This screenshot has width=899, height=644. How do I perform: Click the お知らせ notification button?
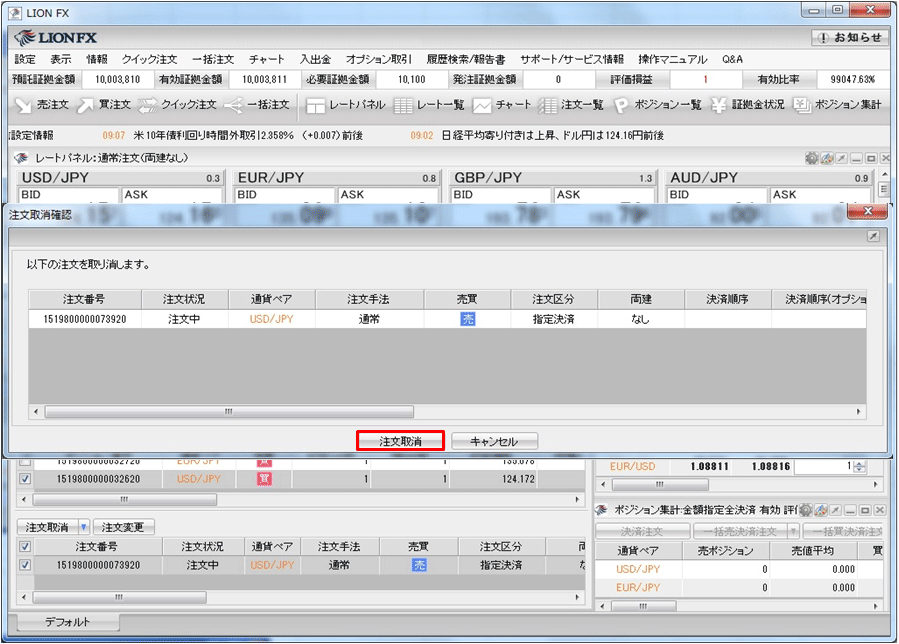click(x=850, y=38)
